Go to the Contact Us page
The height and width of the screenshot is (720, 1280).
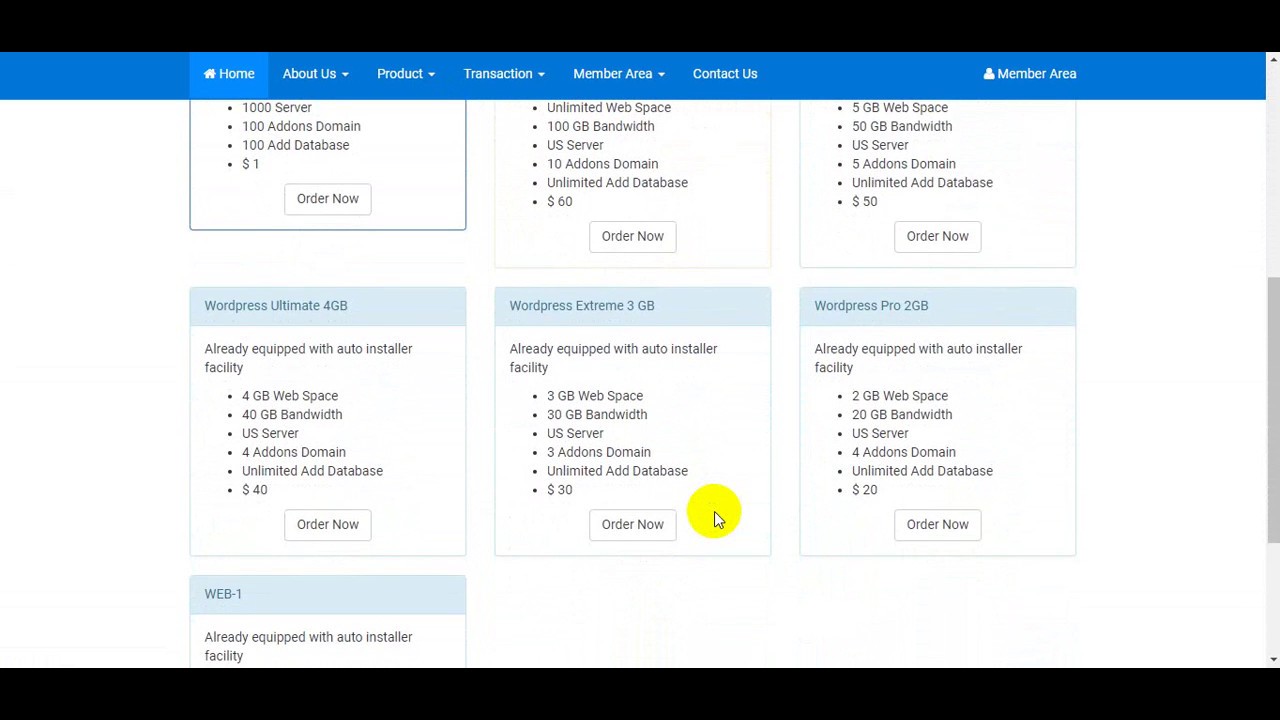click(x=725, y=74)
